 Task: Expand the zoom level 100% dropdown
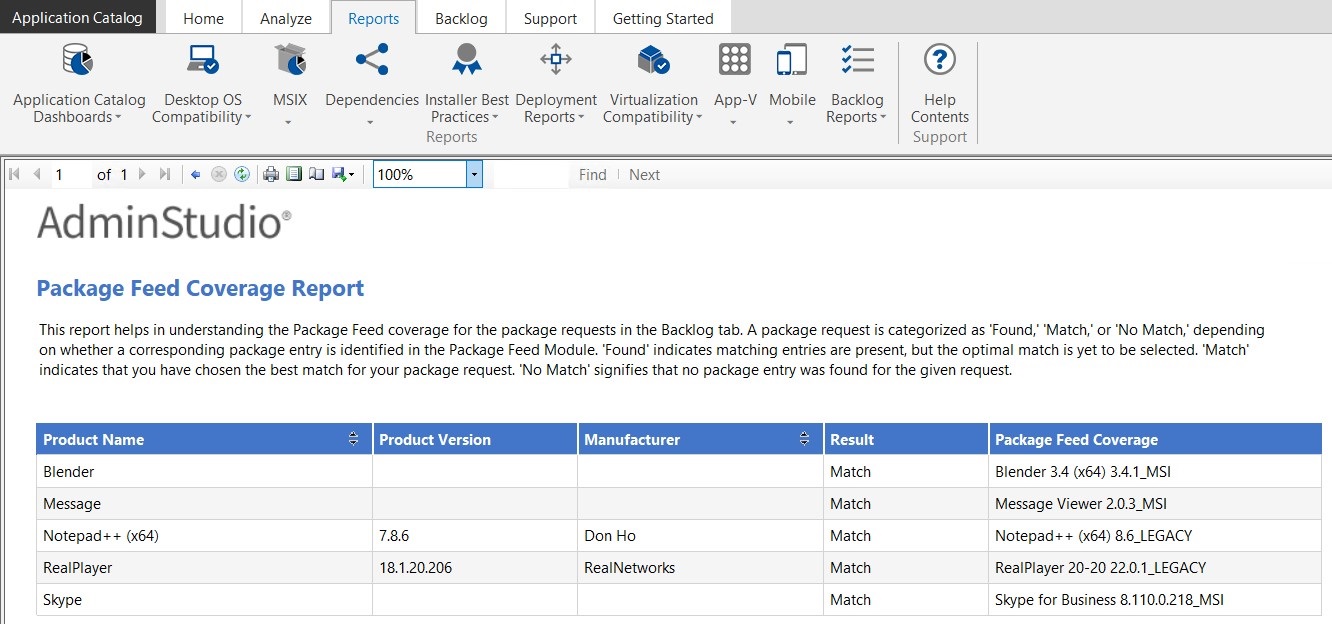[475, 175]
